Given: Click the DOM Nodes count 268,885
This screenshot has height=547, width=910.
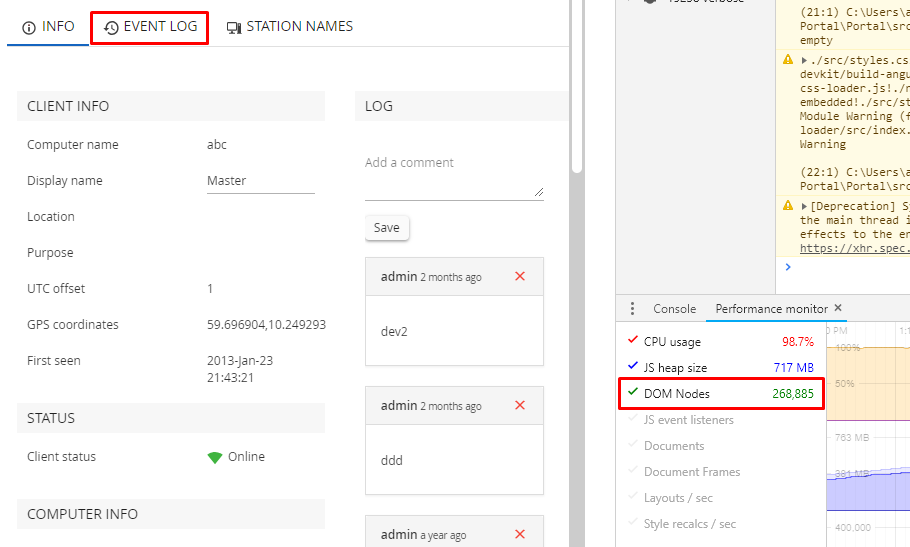Looking at the screenshot, I should pyautogui.click(x=793, y=394).
